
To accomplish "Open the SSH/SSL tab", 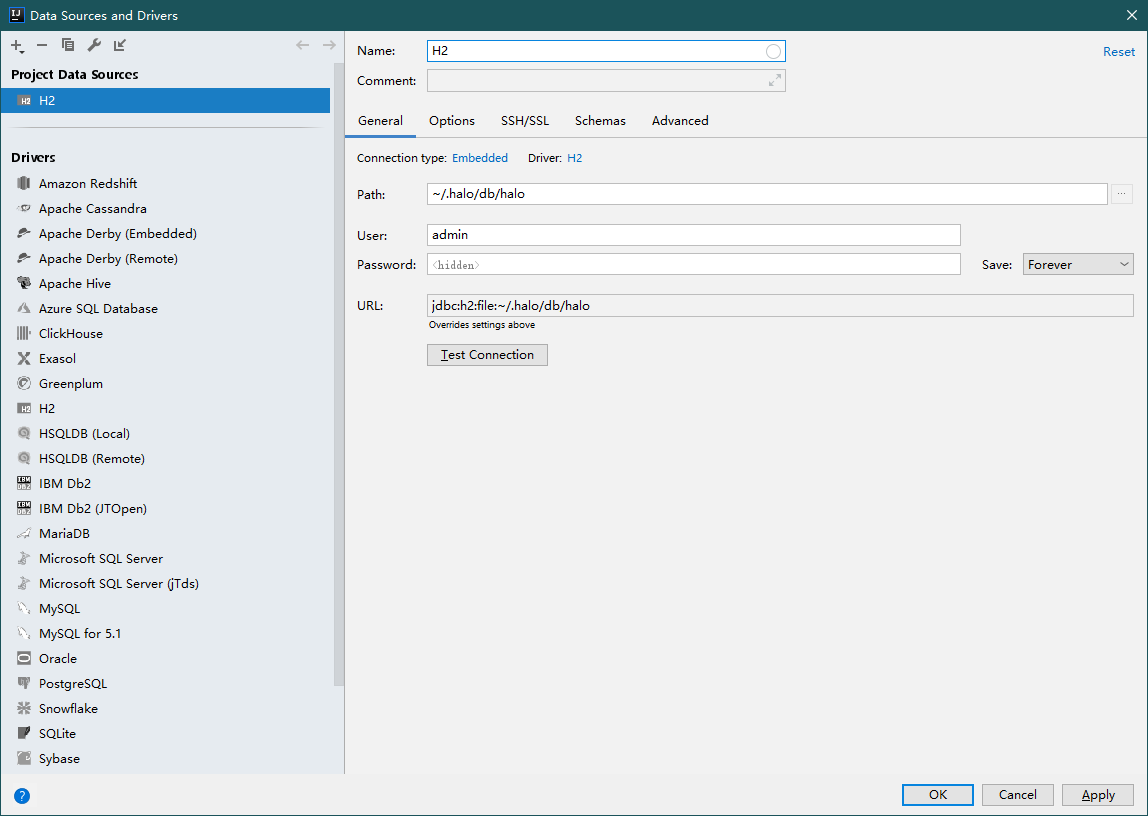I will [x=525, y=121].
